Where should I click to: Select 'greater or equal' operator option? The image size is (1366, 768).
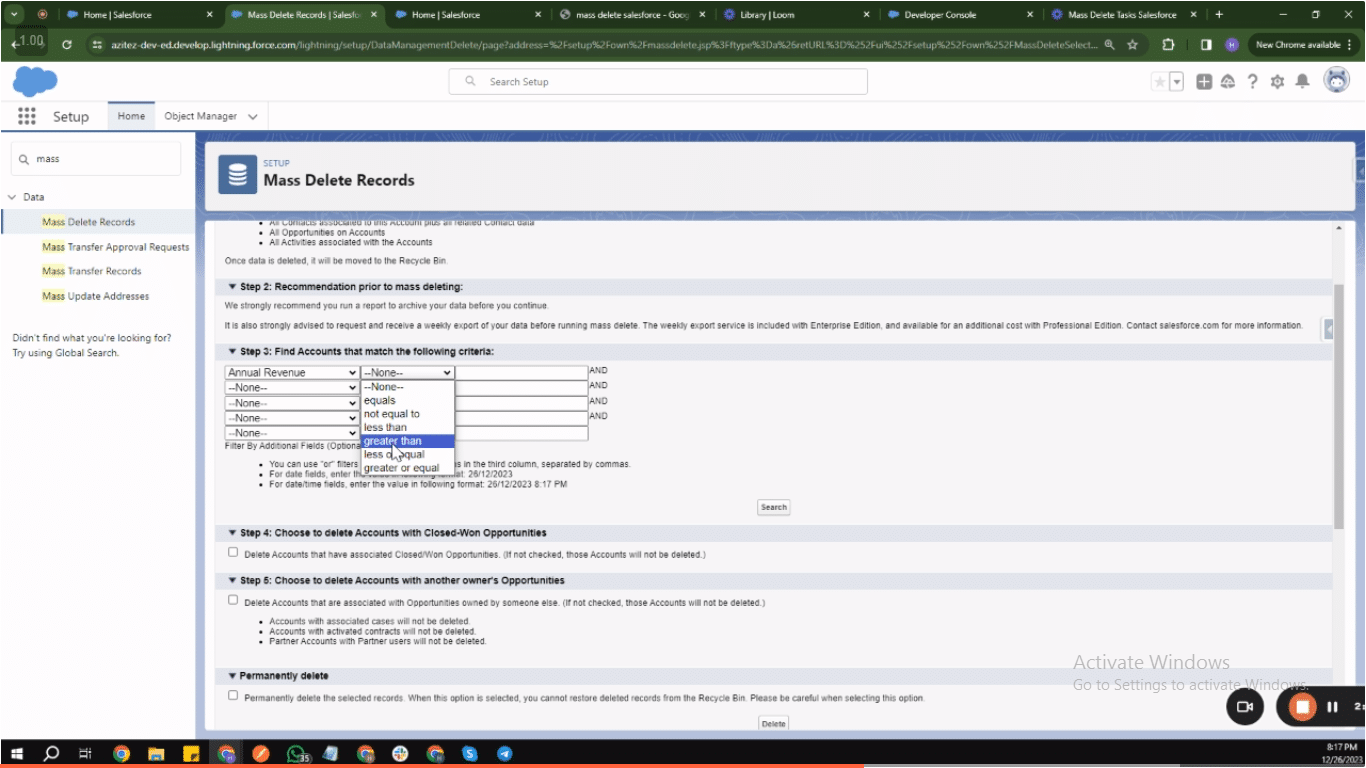[407, 468]
